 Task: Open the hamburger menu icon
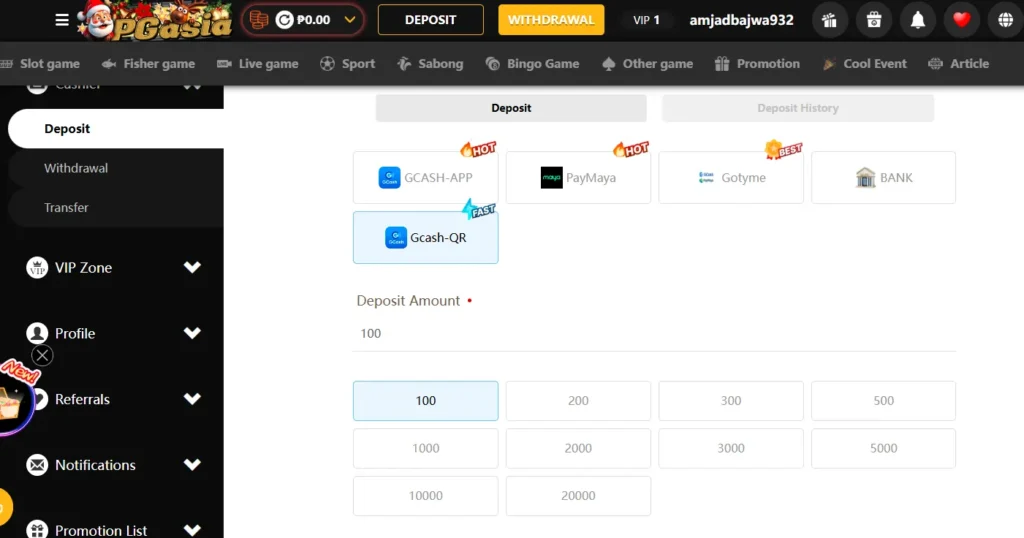pos(62,20)
